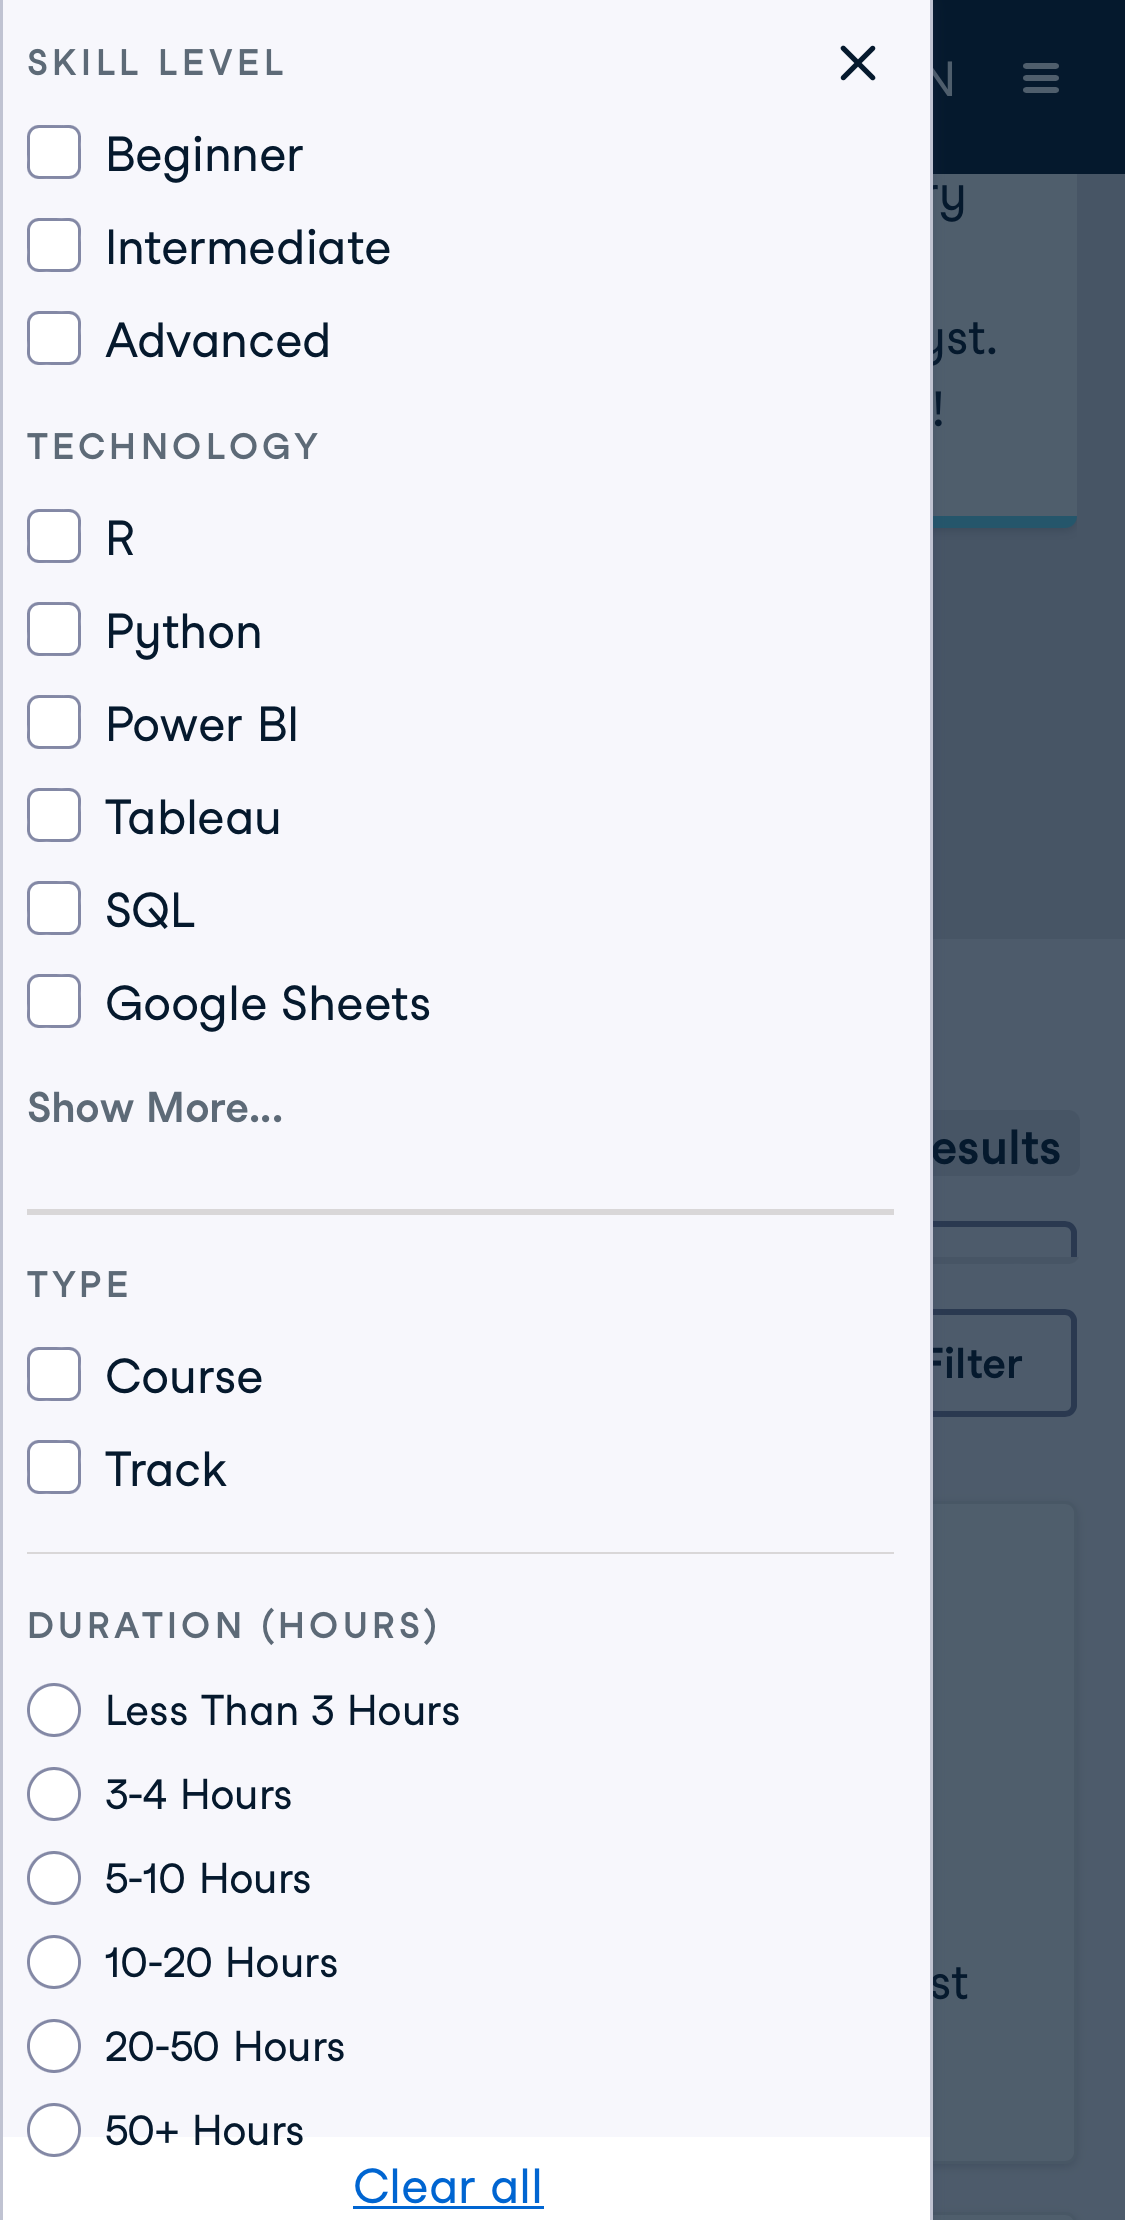The image size is (1125, 2220).
Task: Open the hamburger navigation menu
Action: tap(1040, 78)
